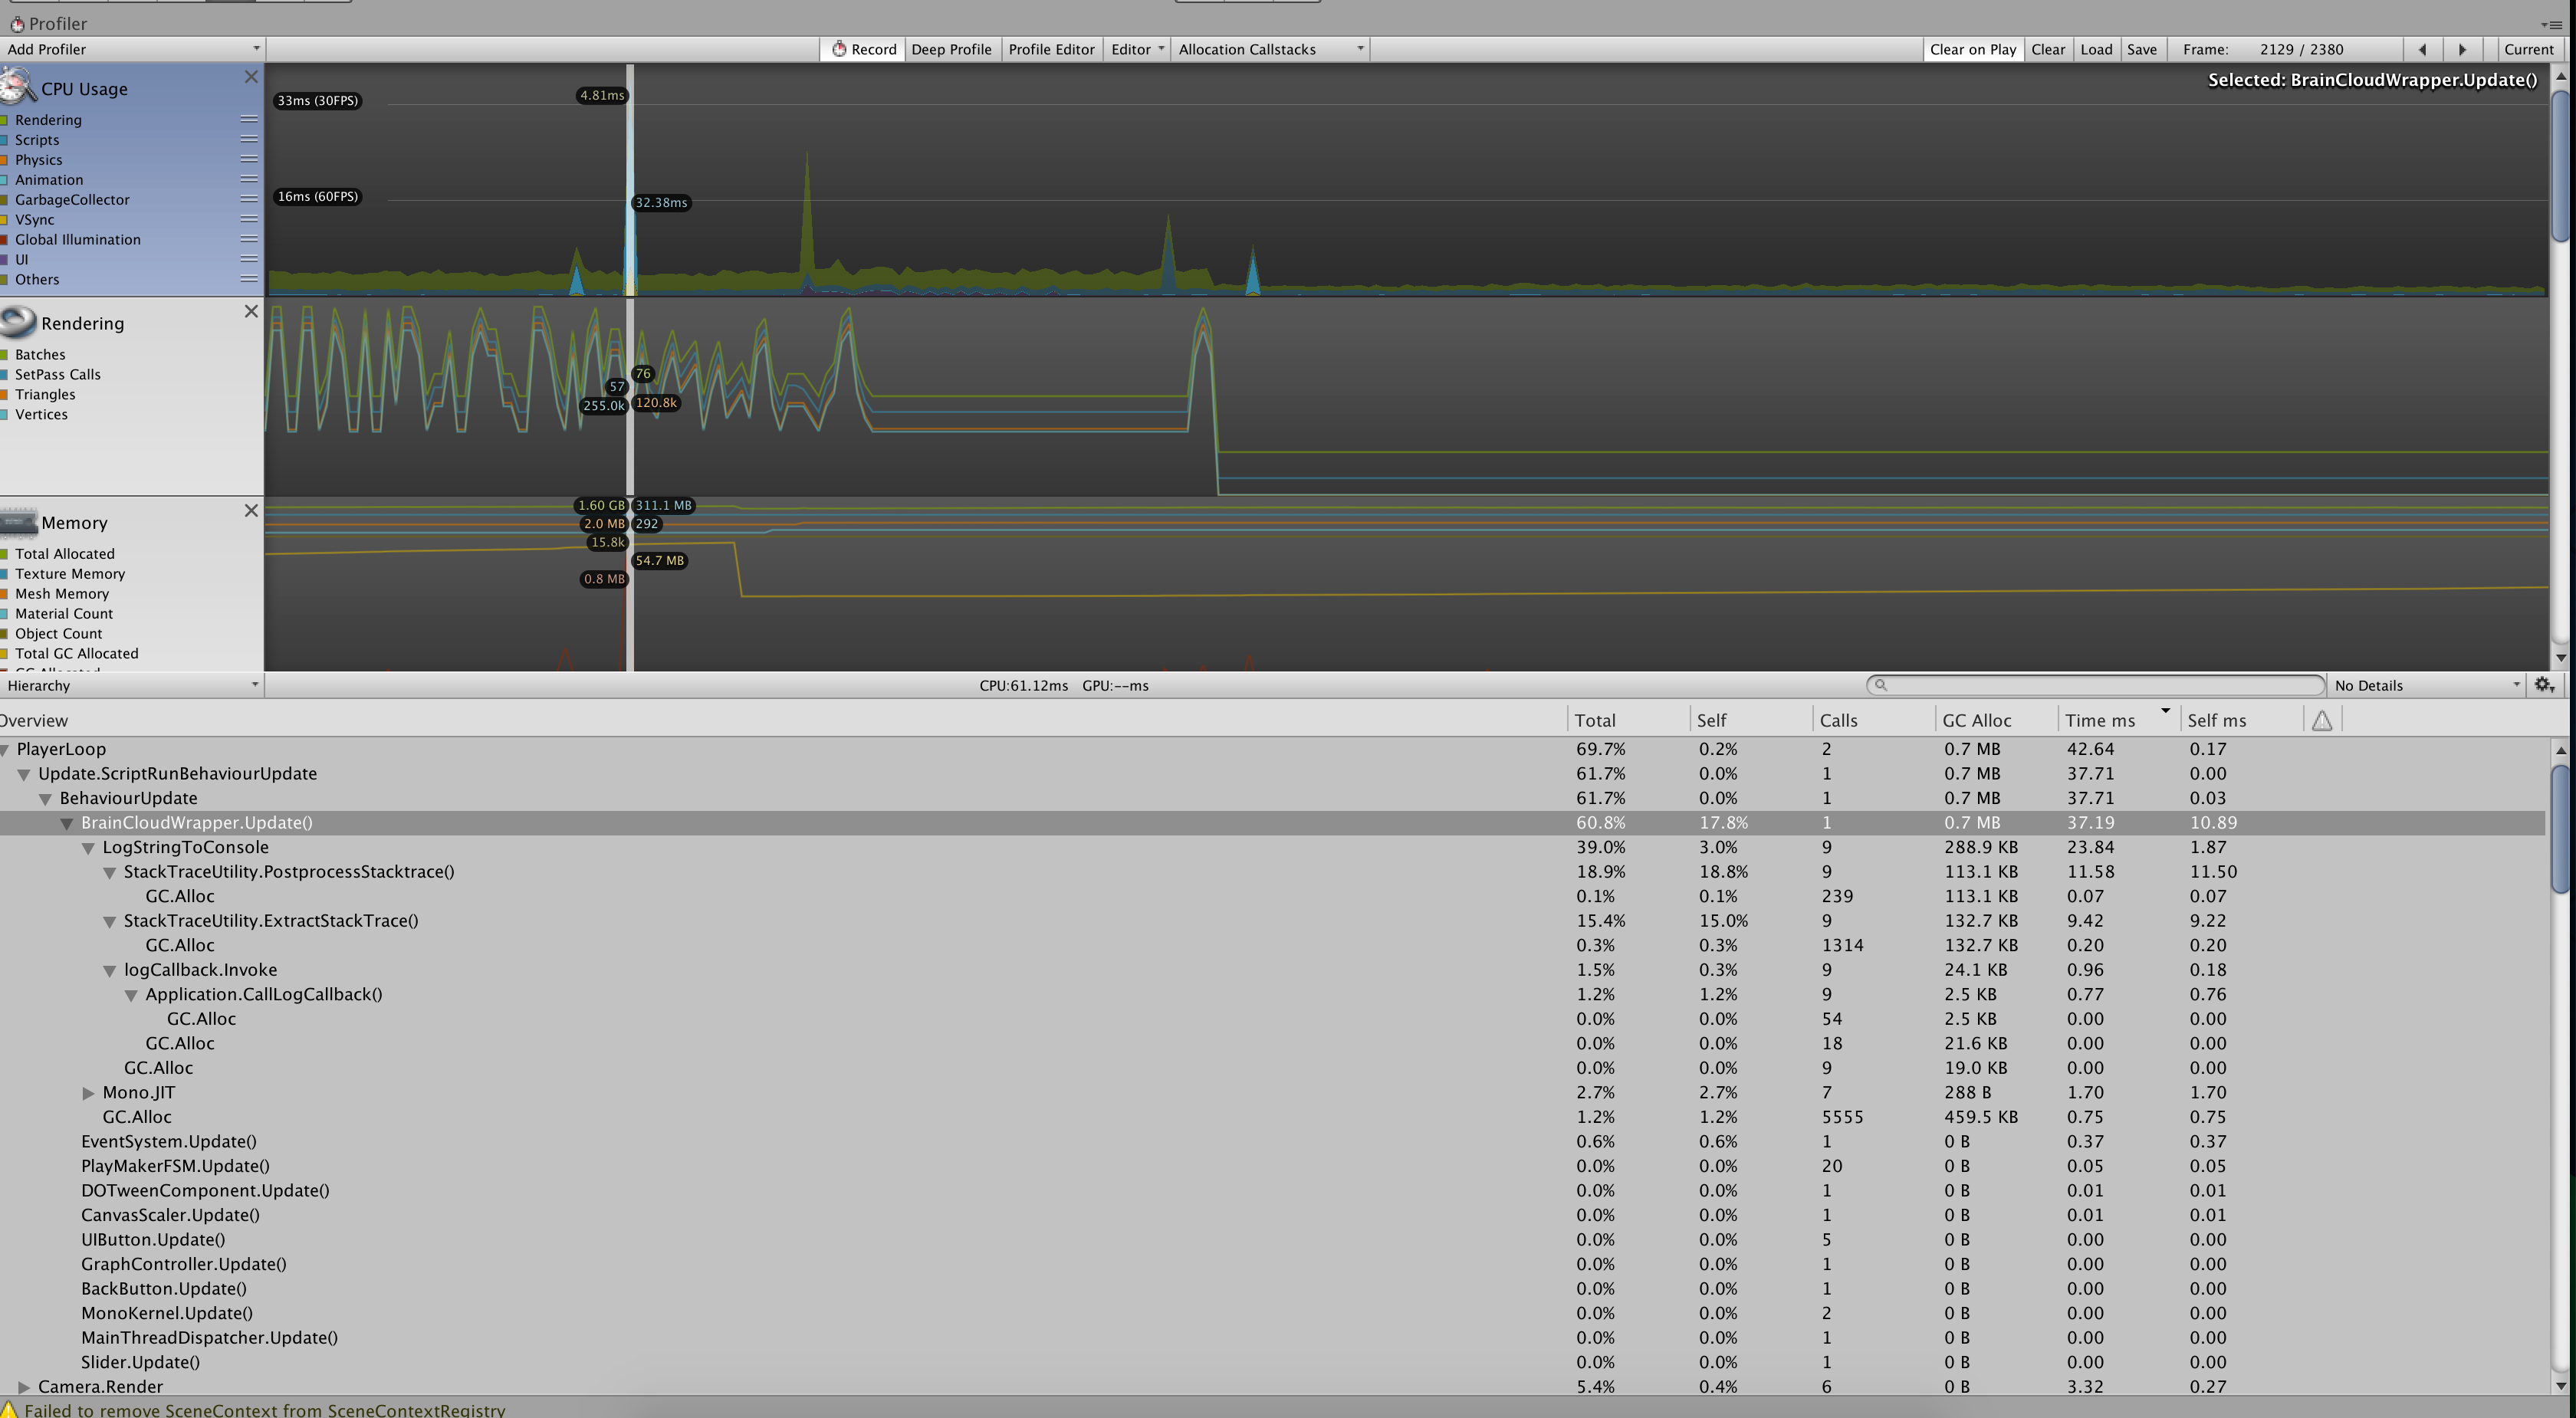Click the hierarchy search field
Screen dimensions: 2576x1418
click(2090, 685)
